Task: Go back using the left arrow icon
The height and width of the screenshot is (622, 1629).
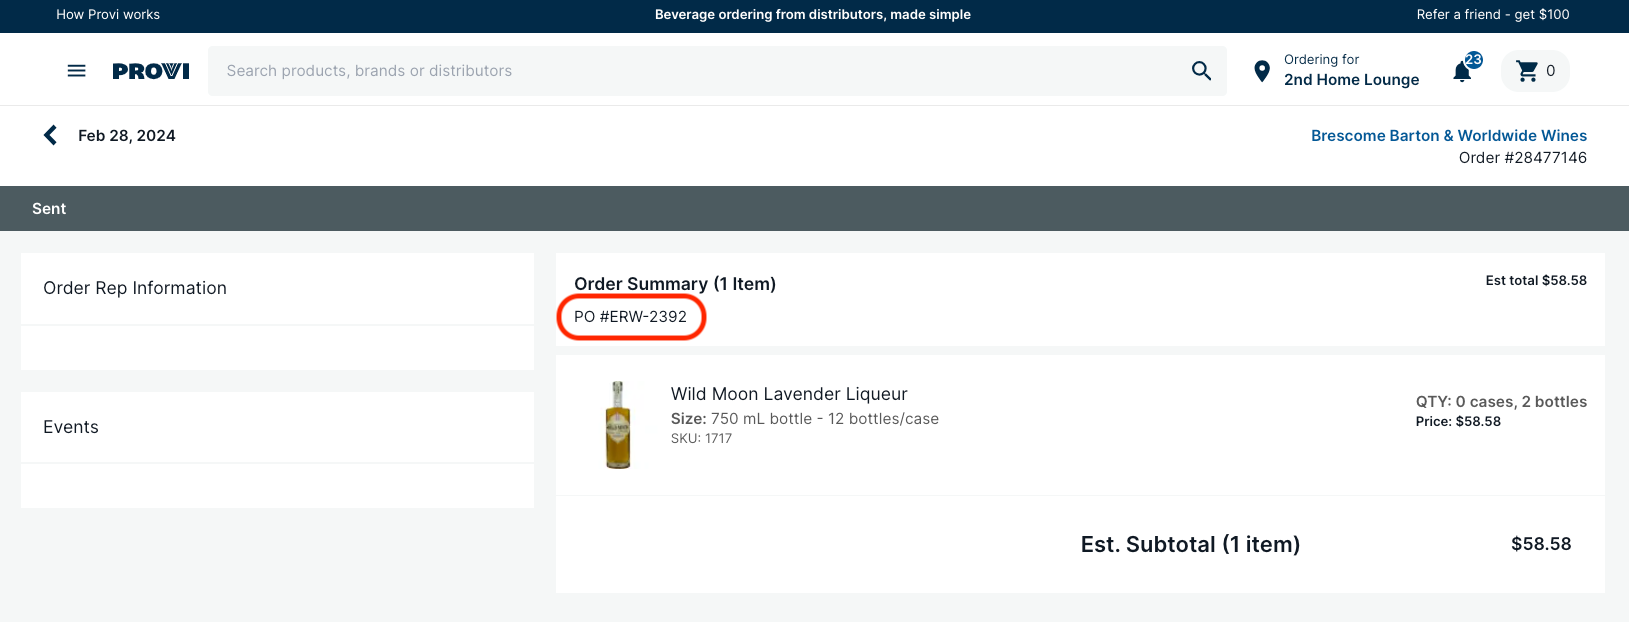Action: pyautogui.click(x=49, y=134)
